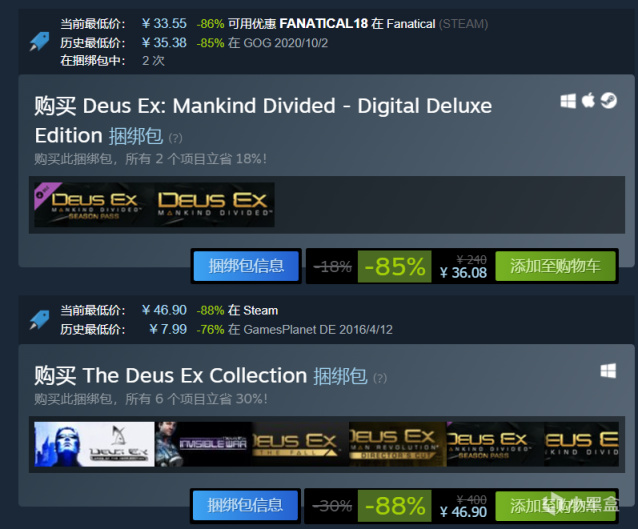Select the Deus Ex Mankind Divided game thumbnail
Image resolution: width=638 pixels, height=529 pixels.
[x=214, y=205]
